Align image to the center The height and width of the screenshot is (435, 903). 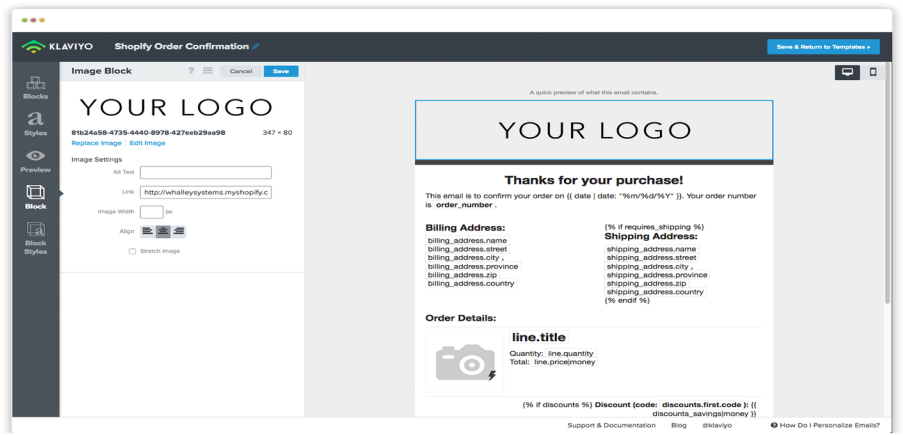[x=164, y=231]
